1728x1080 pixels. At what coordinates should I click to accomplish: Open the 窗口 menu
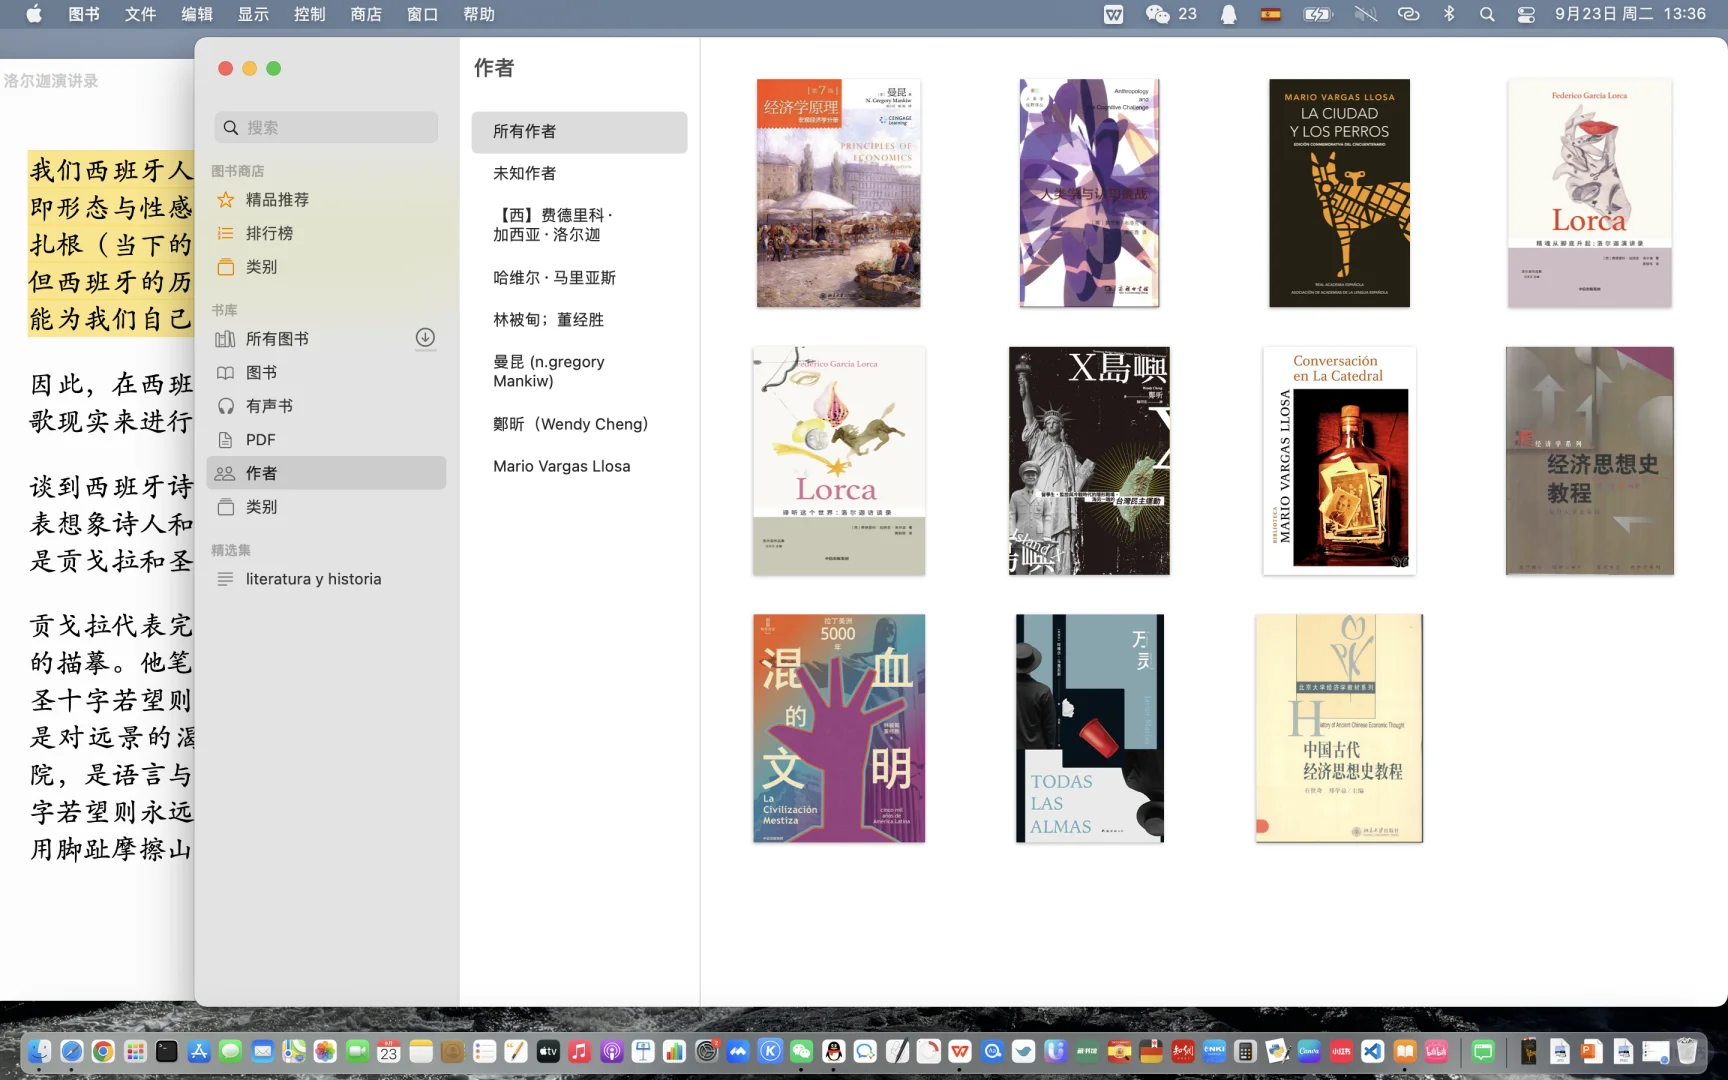(423, 14)
